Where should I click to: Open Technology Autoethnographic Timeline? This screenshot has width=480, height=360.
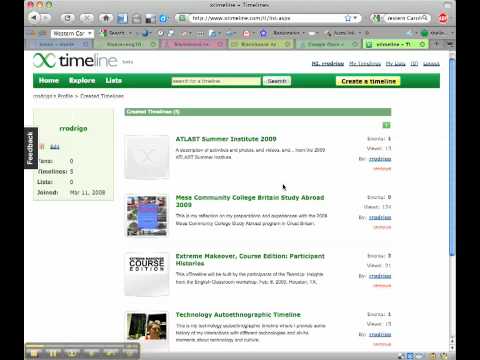(238, 315)
